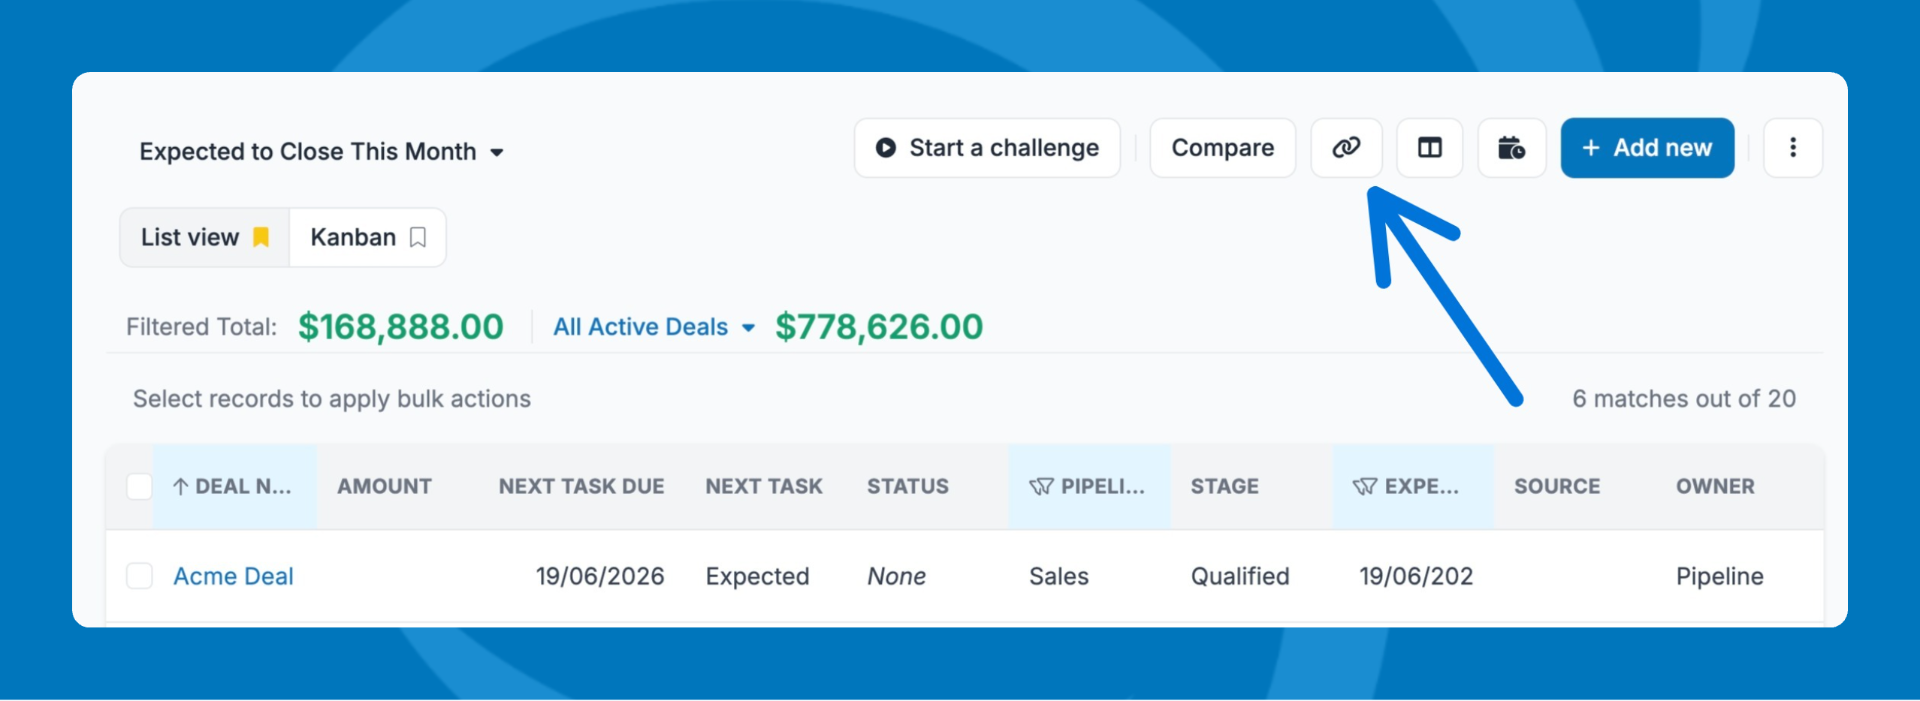Viewport: 1920px width, 701px height.
Task: Click the Amount column header
Action: coord(384,487)
